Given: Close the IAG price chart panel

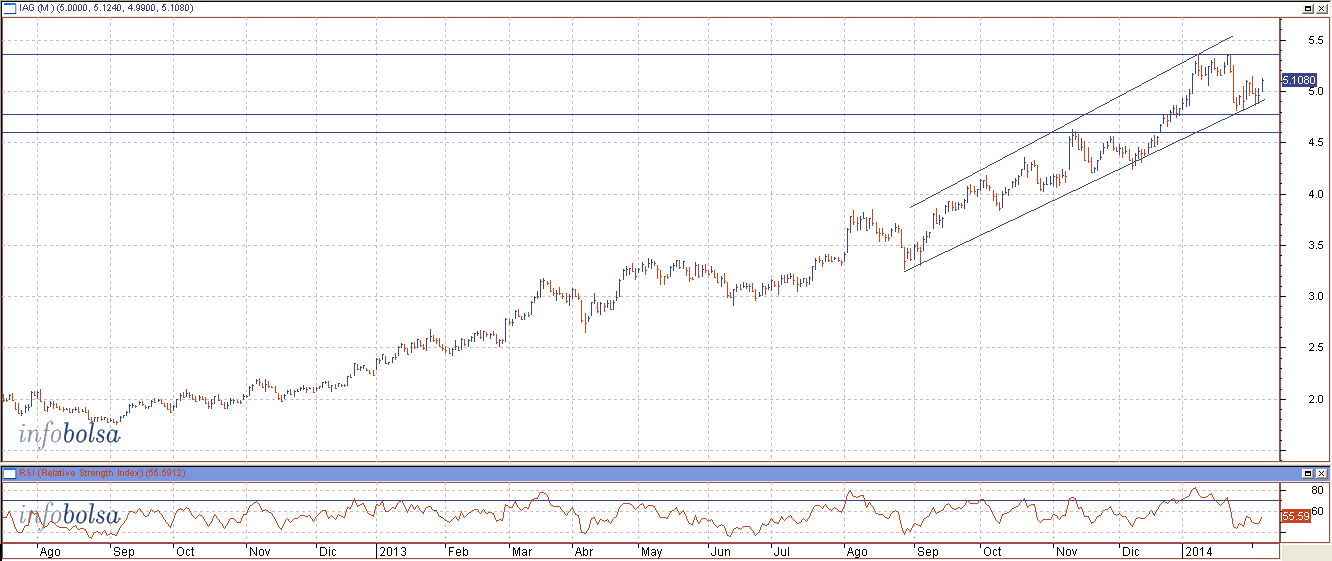Looking at the screenshot, I should pos(1320,7).
